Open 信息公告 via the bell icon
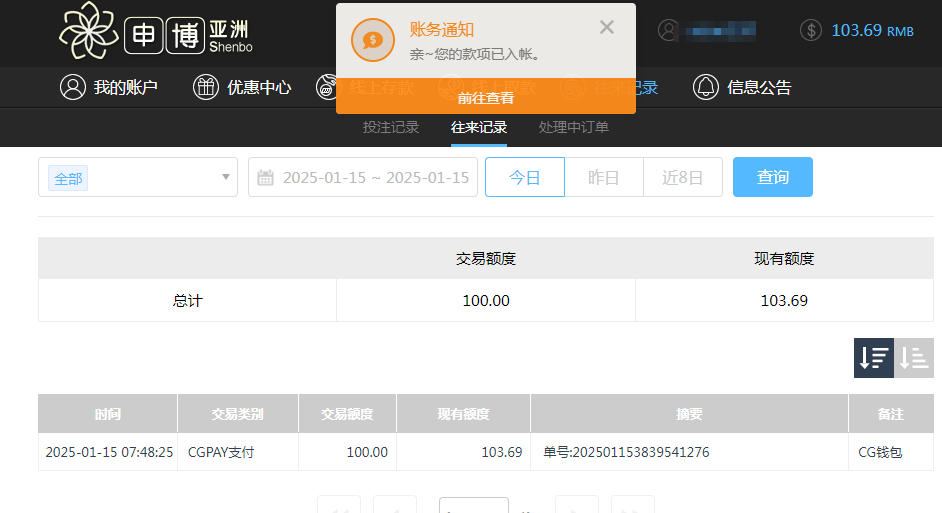Image resolution: width=942 pixels, height=513 pixels. pos(706,87)
